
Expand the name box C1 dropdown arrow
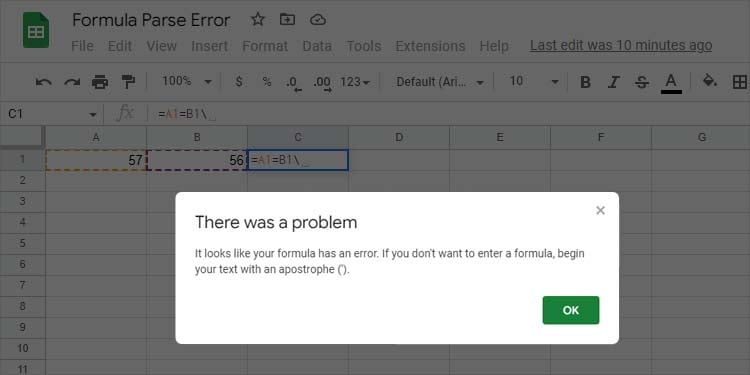coord(92,114)
